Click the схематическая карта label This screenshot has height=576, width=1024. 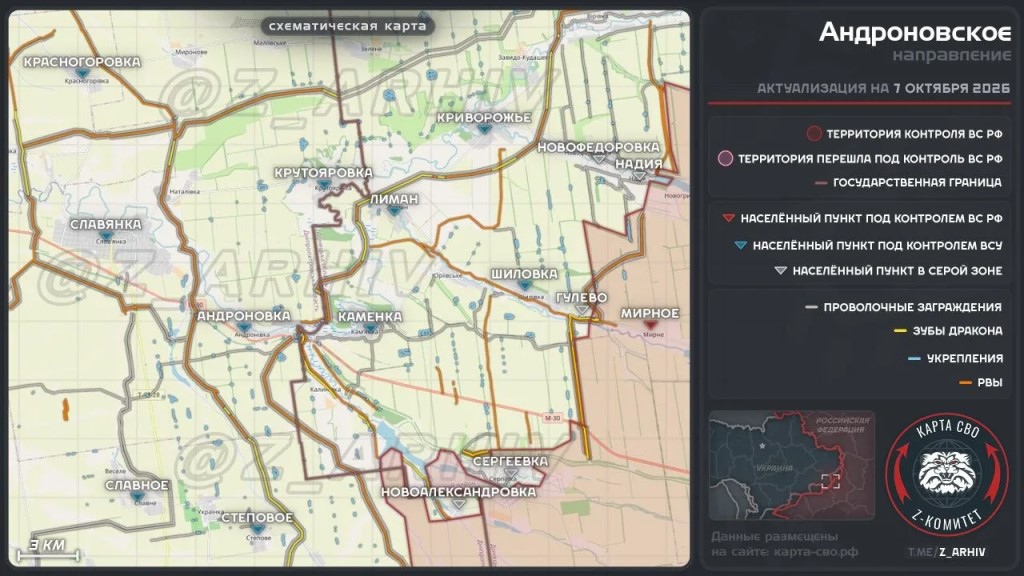[x=347, y=26]
